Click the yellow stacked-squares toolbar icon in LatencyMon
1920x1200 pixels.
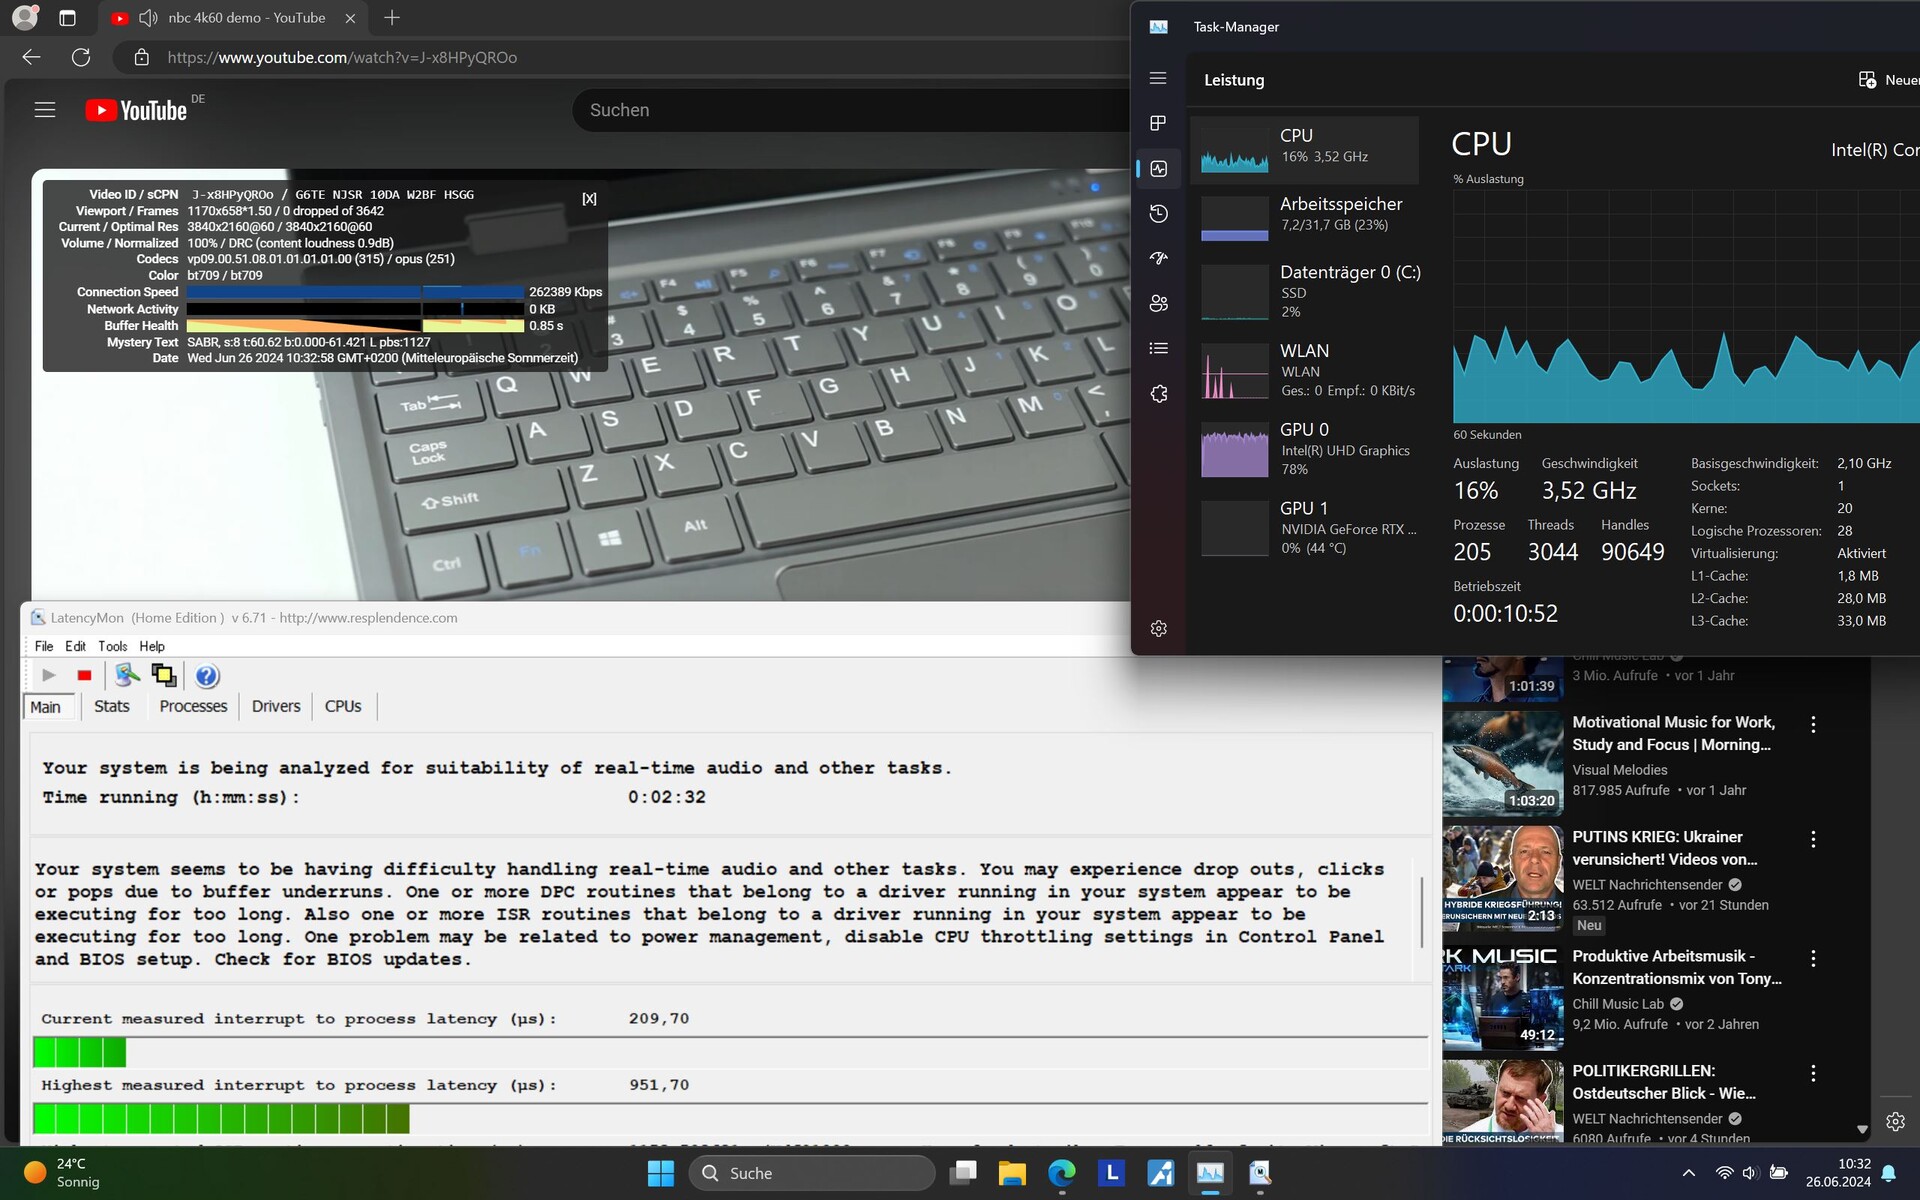164,676
